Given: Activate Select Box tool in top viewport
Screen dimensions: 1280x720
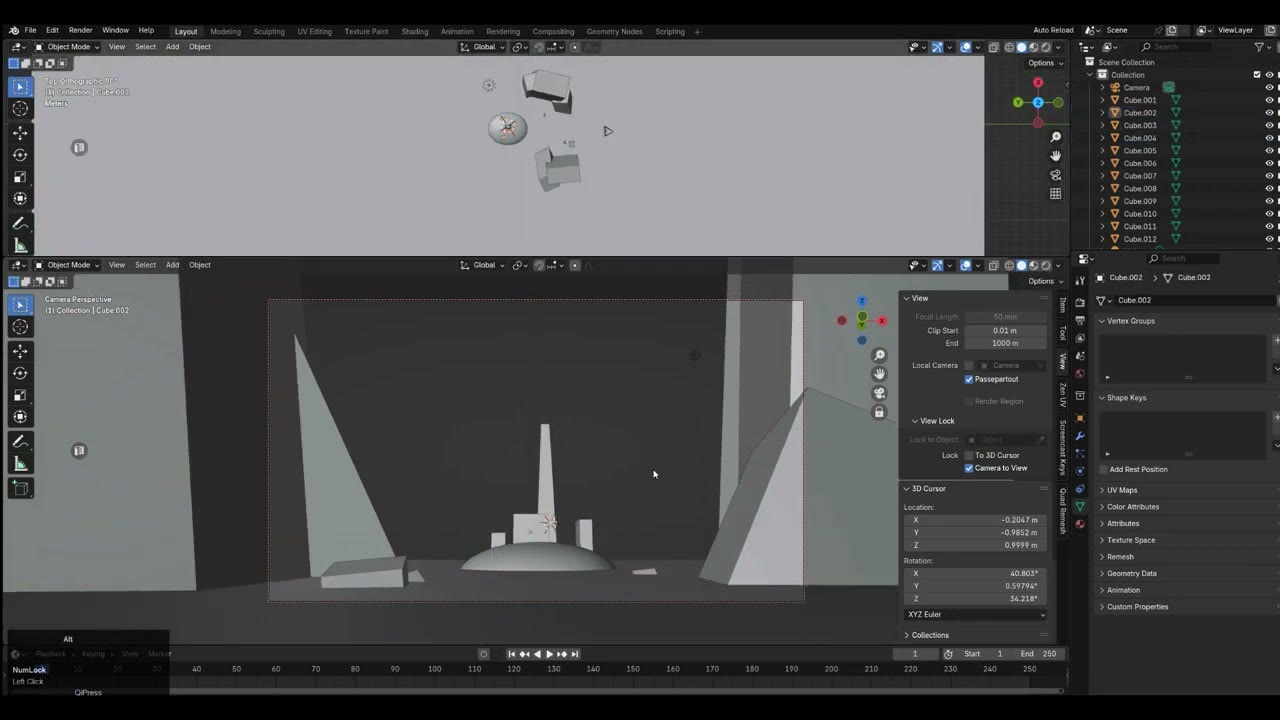Looking at the screenshot, I should (x=20, y=87).
